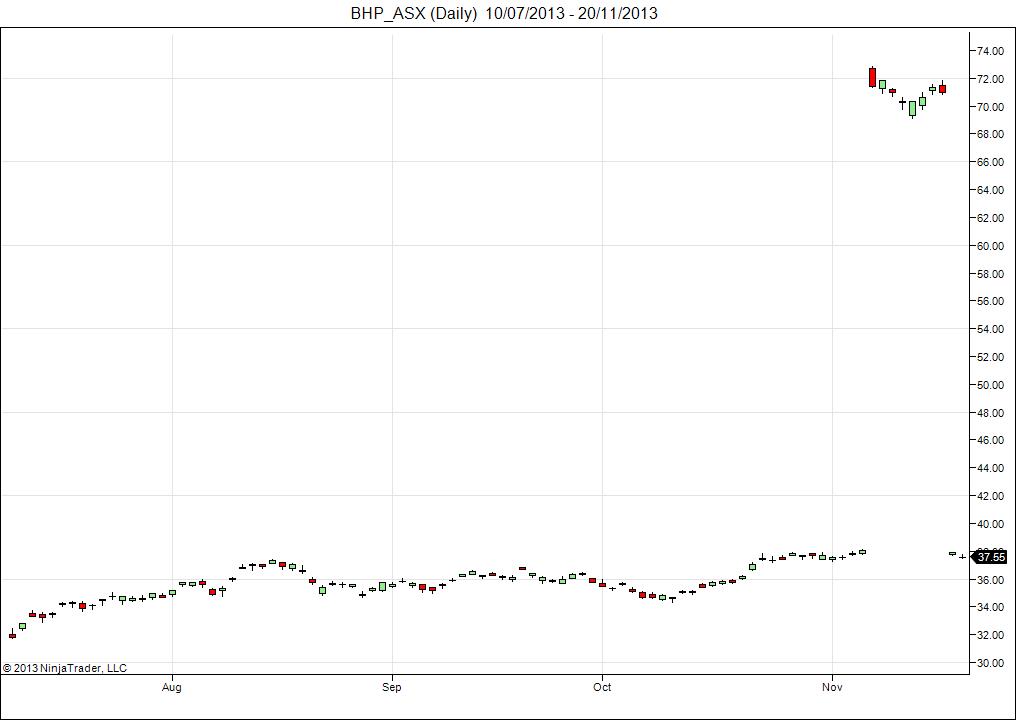Click the 40.00 price axis label

pos(991,524)
